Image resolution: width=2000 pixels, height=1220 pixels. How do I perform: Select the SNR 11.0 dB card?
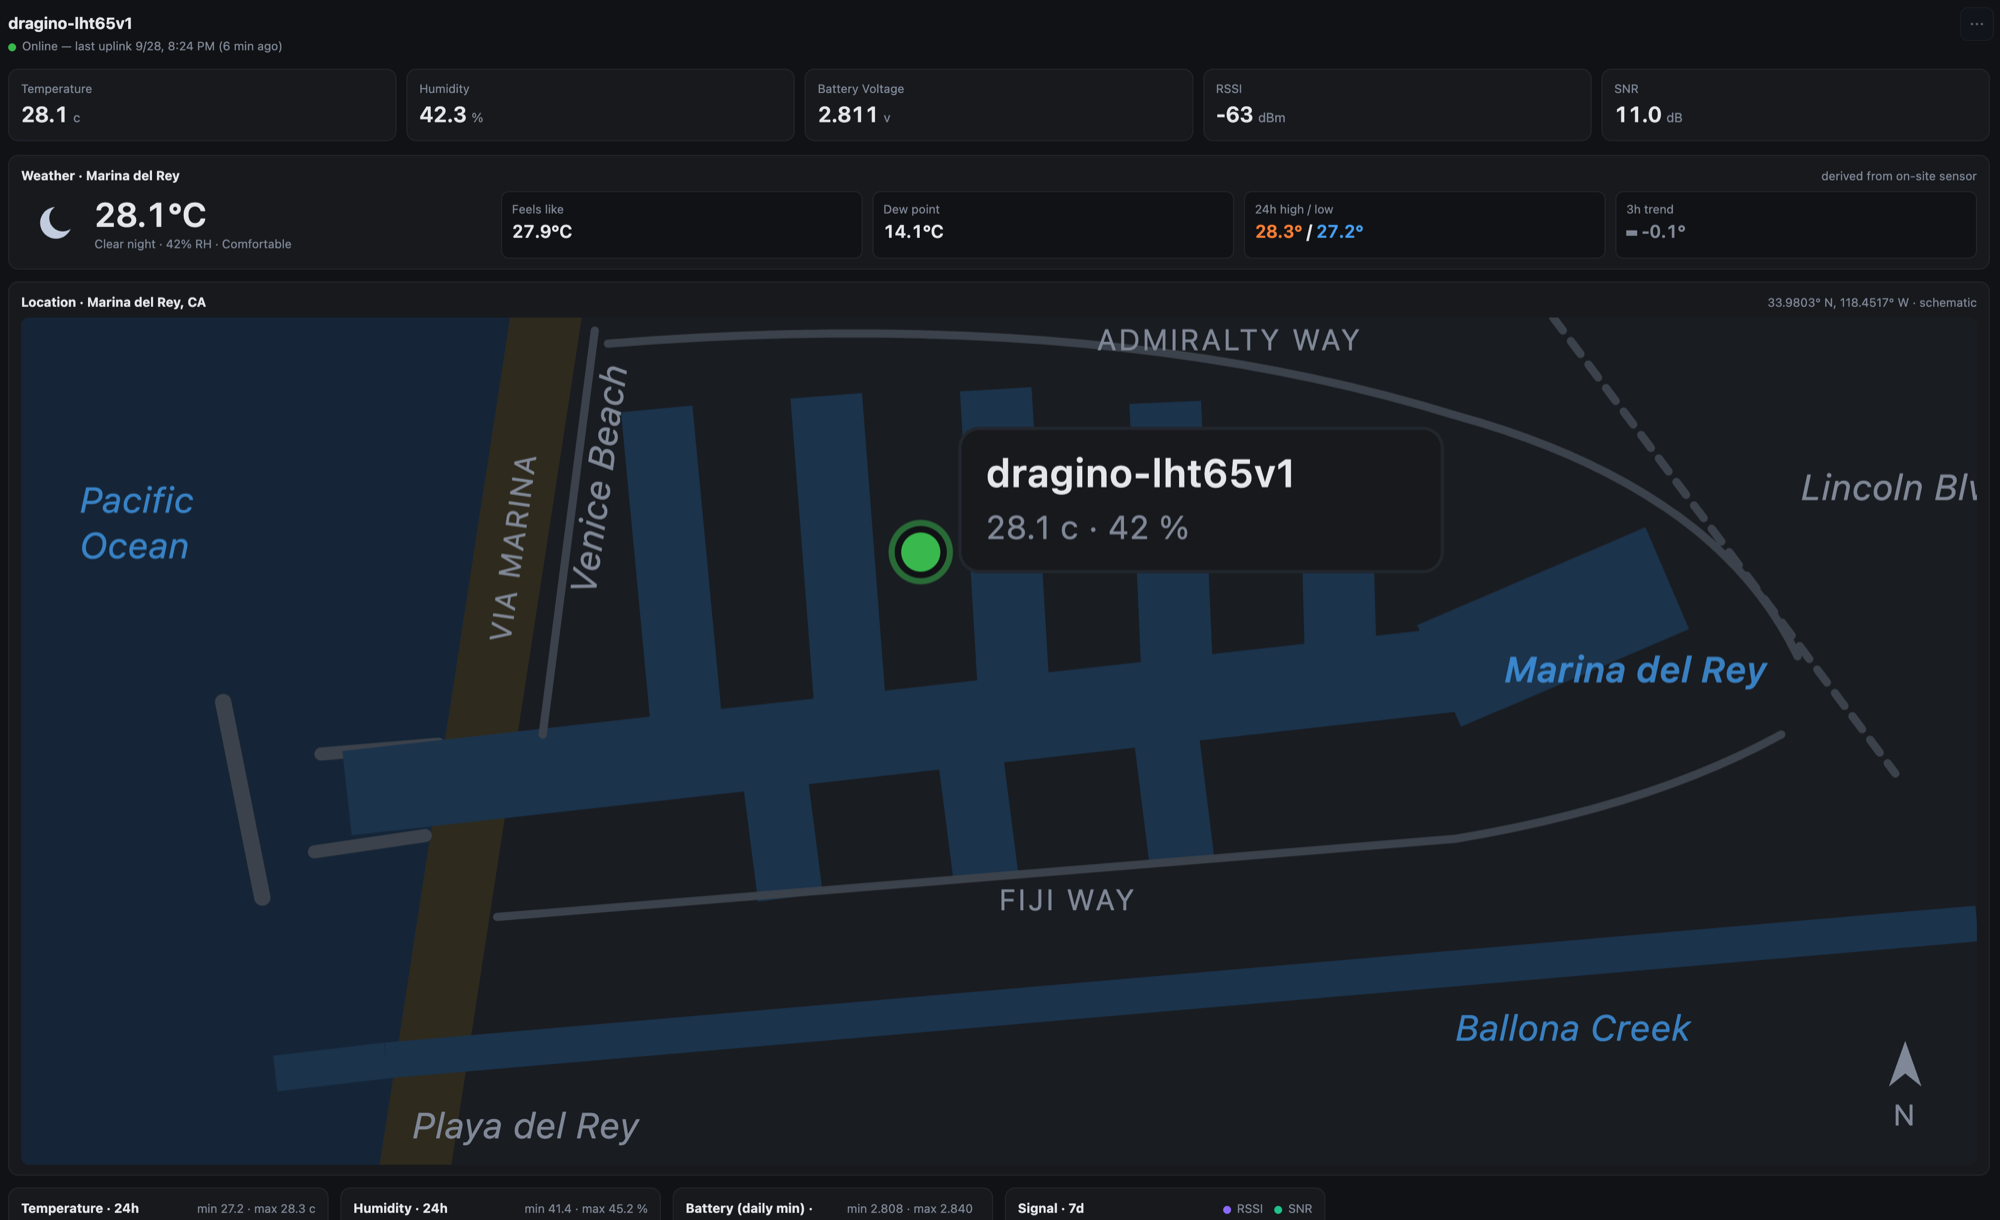pos(1795,105)
